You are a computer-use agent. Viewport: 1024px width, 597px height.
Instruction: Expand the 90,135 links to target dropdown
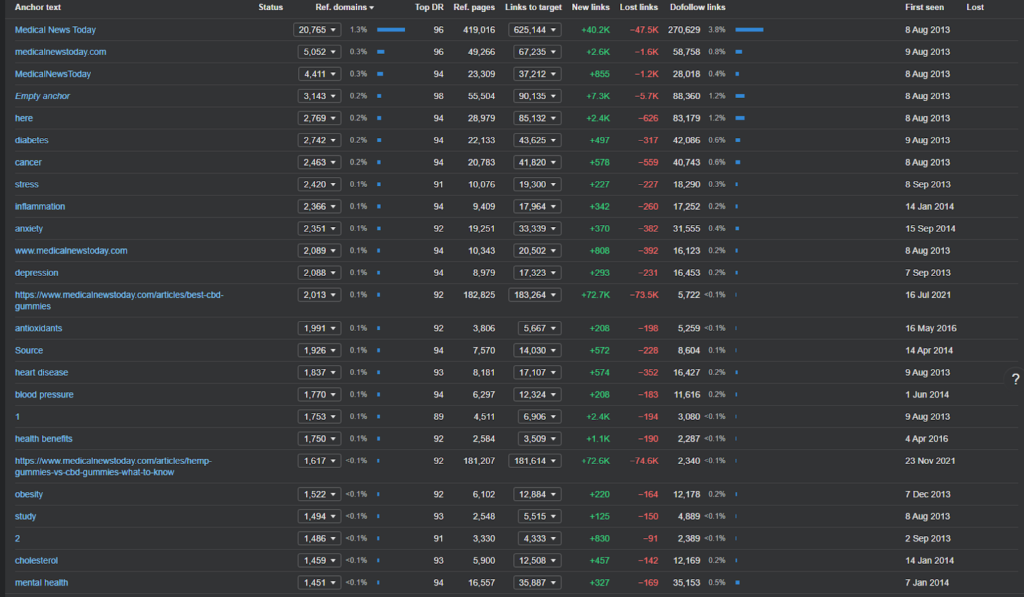click(x=537, y=96)
